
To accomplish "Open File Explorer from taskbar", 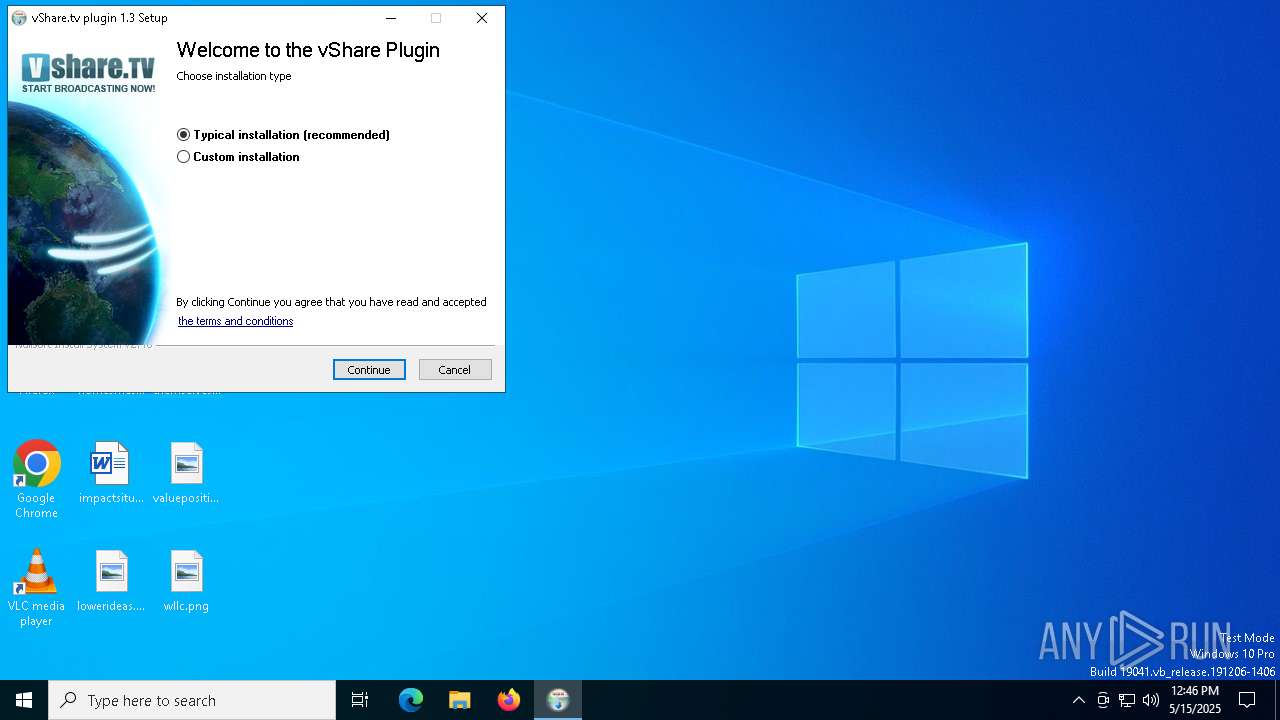I will (x=460, y=700).
